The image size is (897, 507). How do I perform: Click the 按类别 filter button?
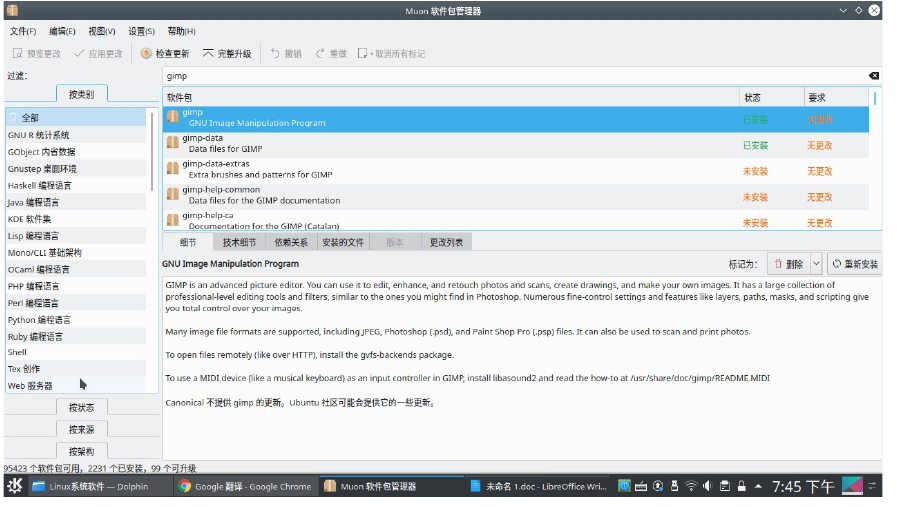pyautogui.click(x=81, y=94)
